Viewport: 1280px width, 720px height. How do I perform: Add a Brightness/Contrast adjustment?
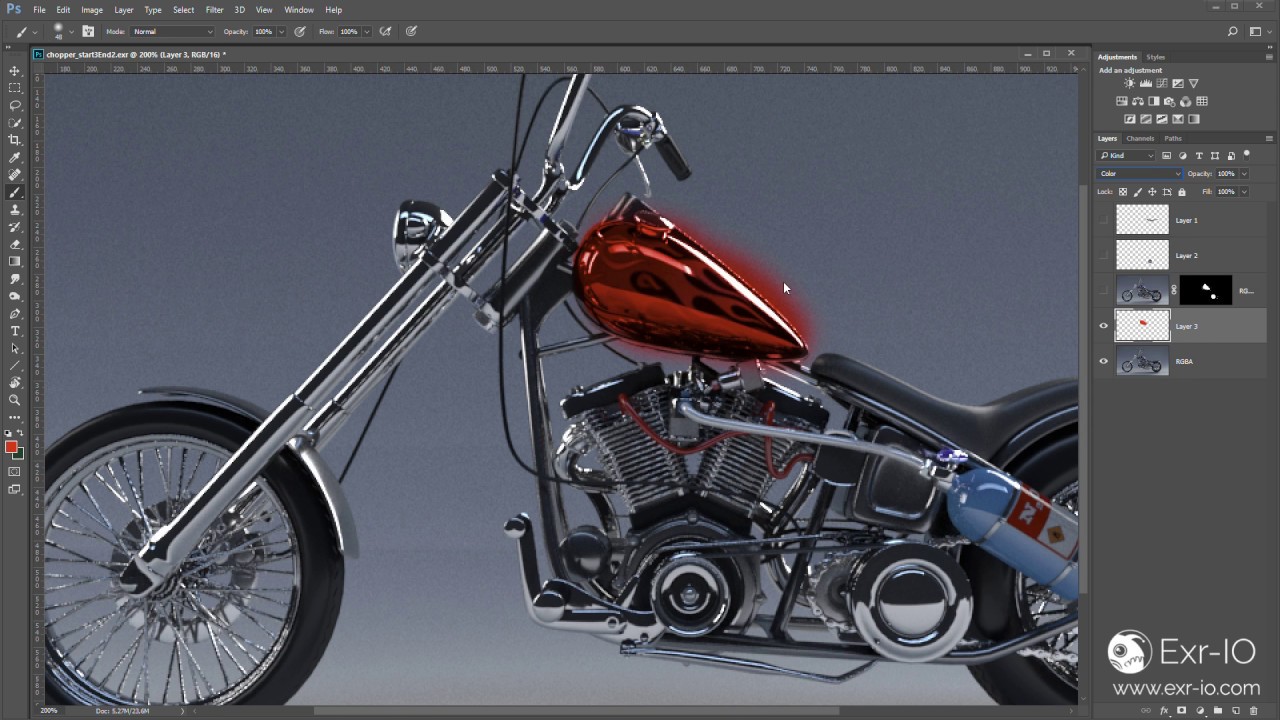pyautogui.click(x=1130, y=84)
